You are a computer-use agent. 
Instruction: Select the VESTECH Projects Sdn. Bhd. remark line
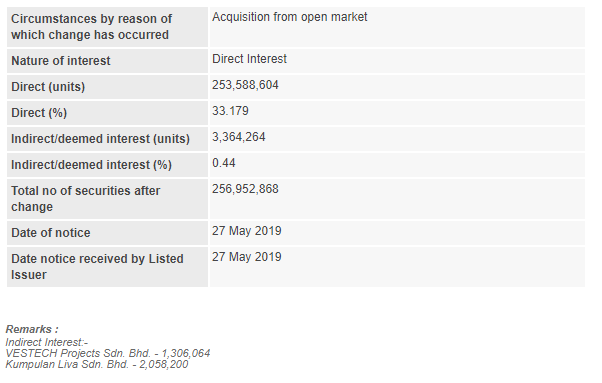(x=108, y=353)
